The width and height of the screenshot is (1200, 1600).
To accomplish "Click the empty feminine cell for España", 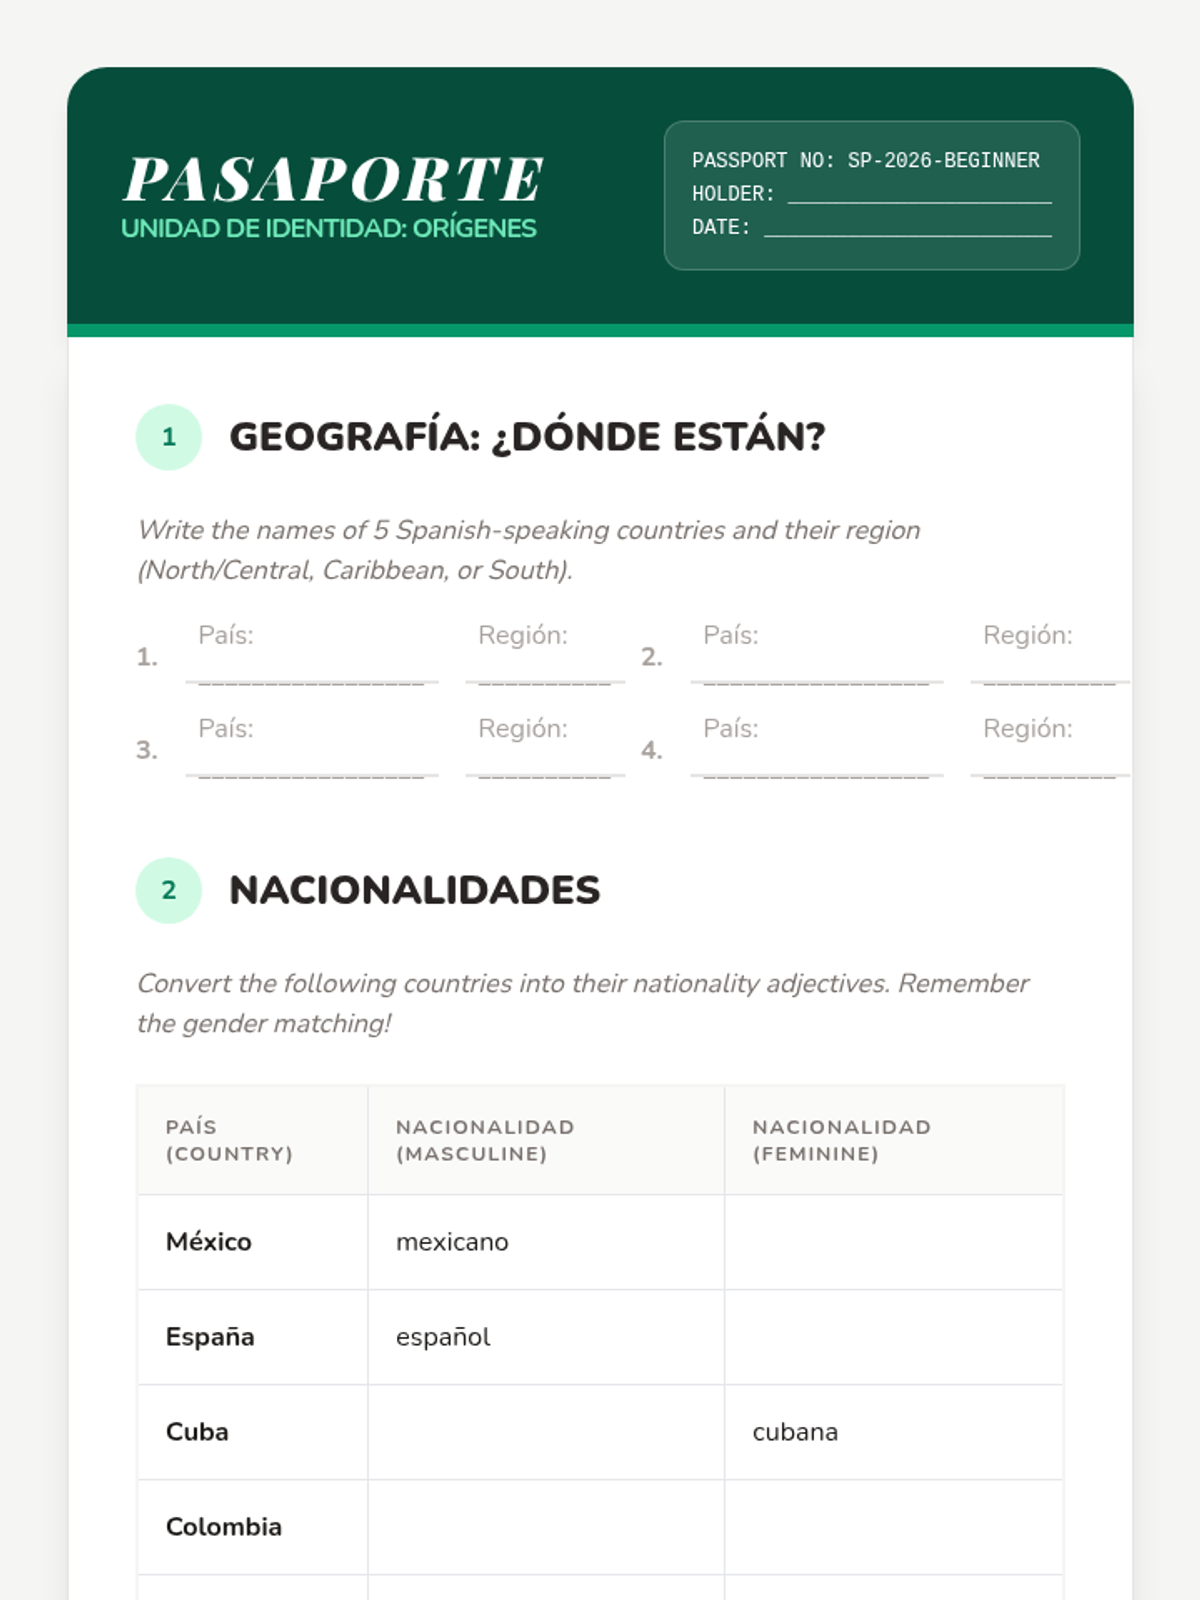I will [x=893, y=1337].
